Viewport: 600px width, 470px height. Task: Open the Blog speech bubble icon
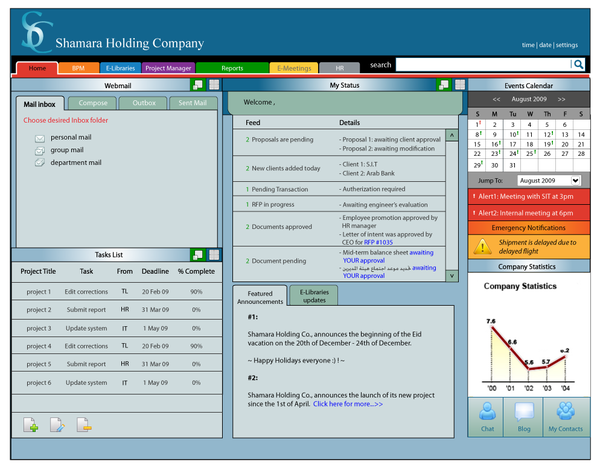pos(524,411)
